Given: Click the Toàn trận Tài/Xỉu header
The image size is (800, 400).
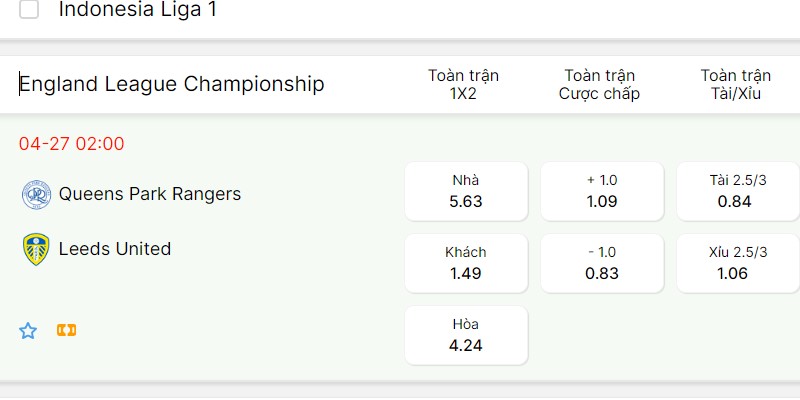Looking at the screenshot, I should pos(736,84).
